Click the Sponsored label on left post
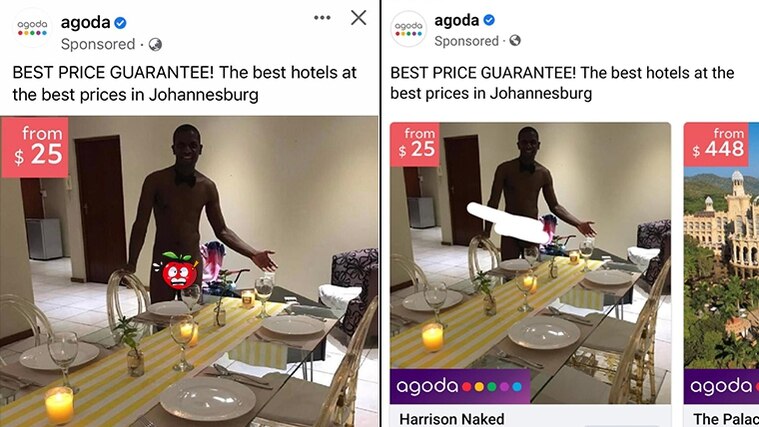 (98, 44)
